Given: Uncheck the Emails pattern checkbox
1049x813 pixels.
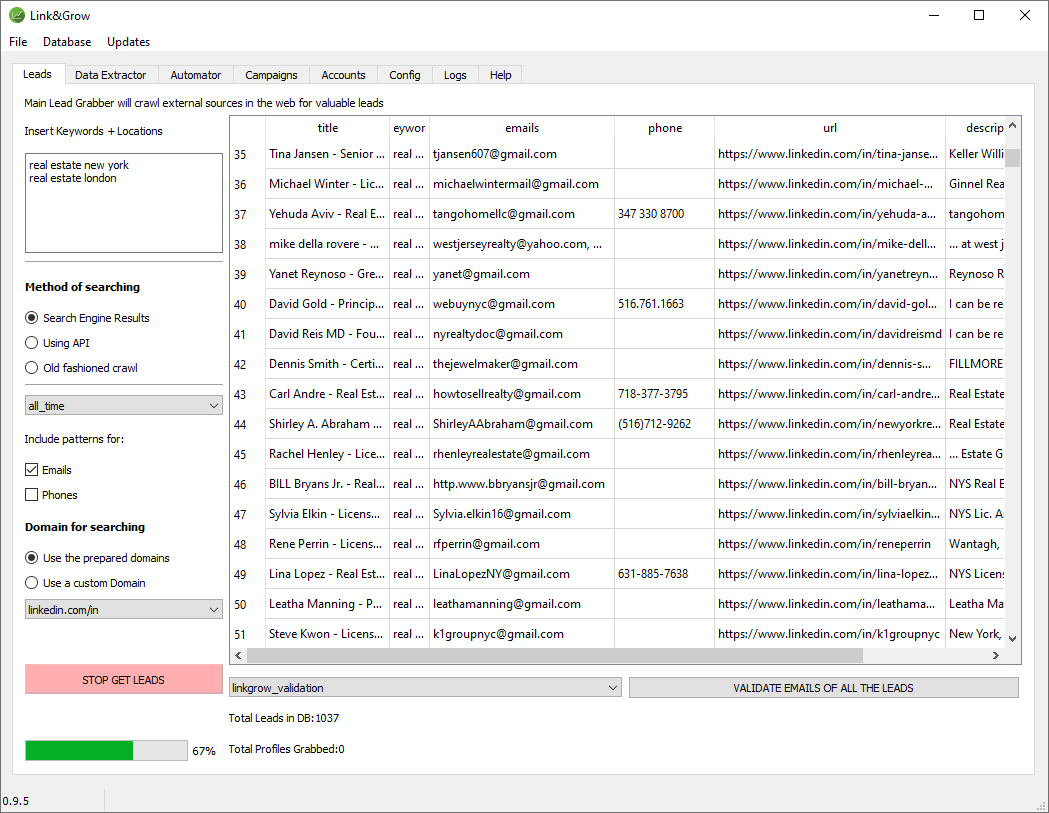Looking at the screenshot, I should [x=32, y=470].
